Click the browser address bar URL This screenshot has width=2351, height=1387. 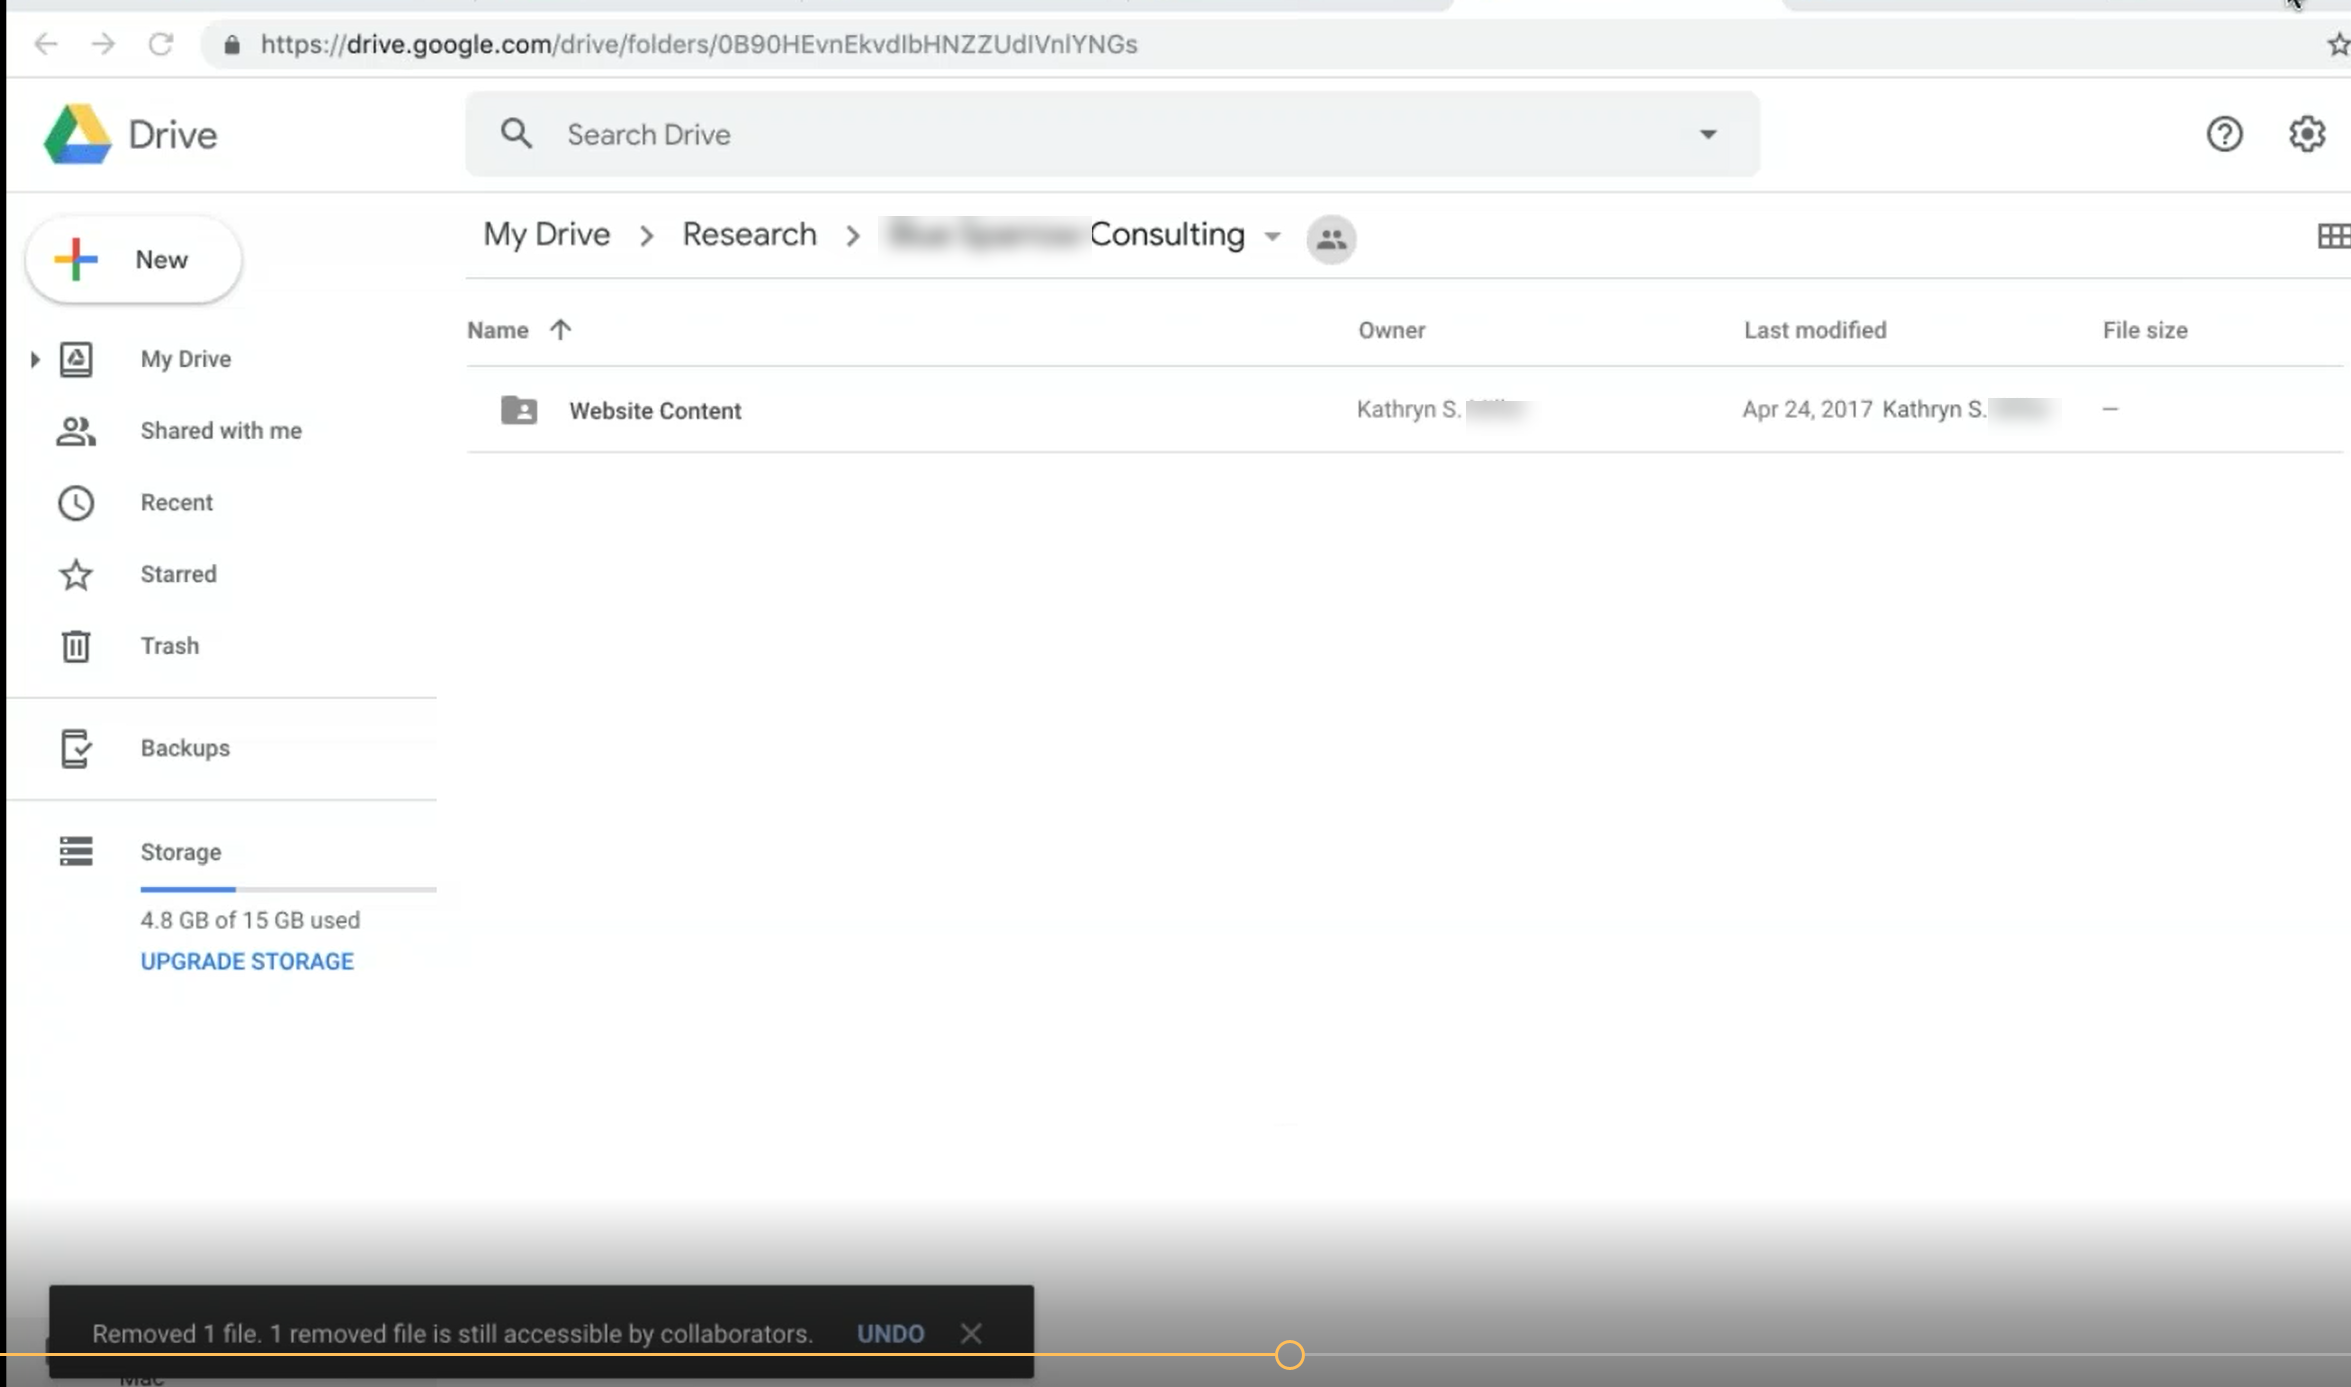699,45
